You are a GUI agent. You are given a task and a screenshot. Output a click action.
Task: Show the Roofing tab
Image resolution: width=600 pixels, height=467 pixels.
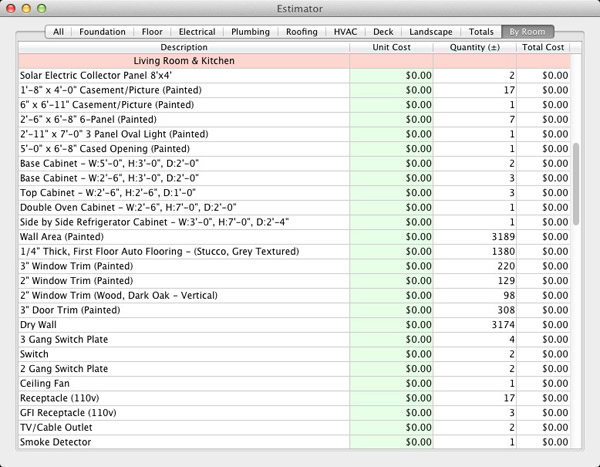[x=301, y=32]
